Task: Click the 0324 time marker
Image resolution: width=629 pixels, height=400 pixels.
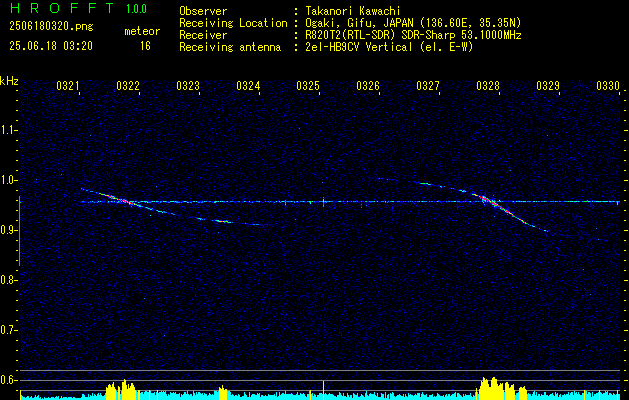Action: [248, 86]
